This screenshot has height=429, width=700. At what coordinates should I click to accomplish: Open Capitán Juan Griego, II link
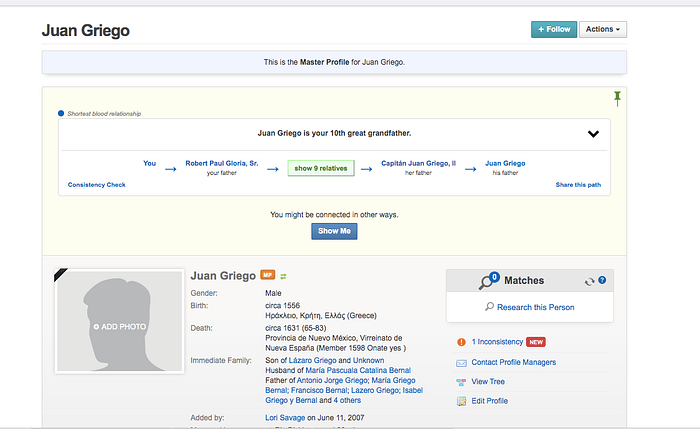418,163
